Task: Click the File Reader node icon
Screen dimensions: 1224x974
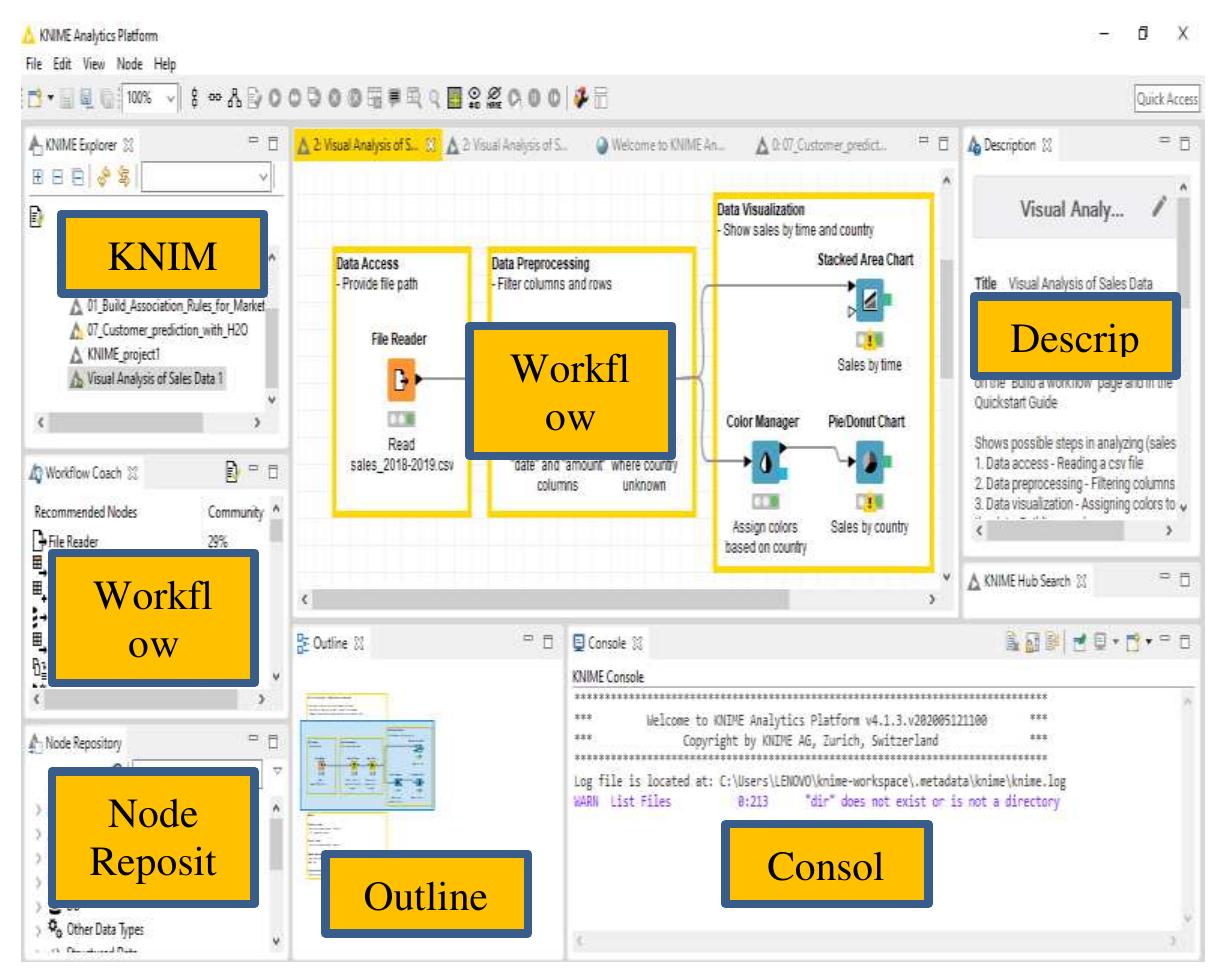Action: (x=402, y=378)
